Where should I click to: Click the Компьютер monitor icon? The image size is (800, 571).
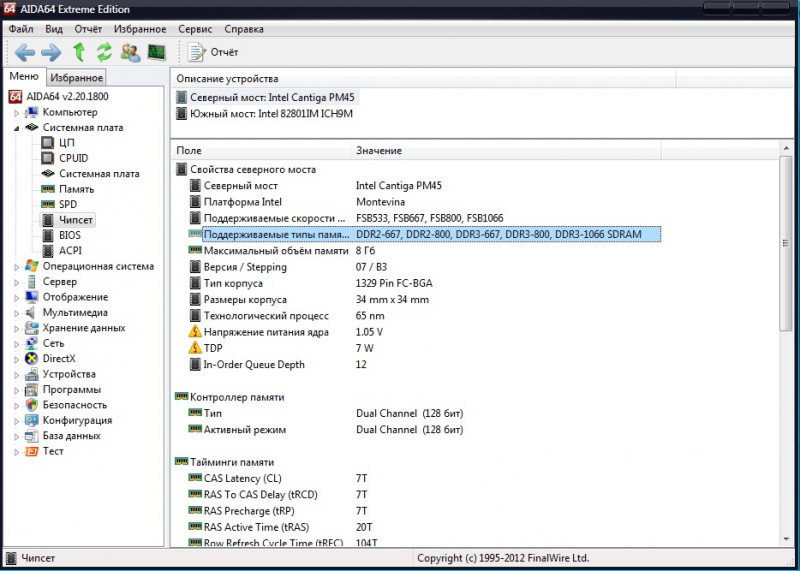pos(32,112)
